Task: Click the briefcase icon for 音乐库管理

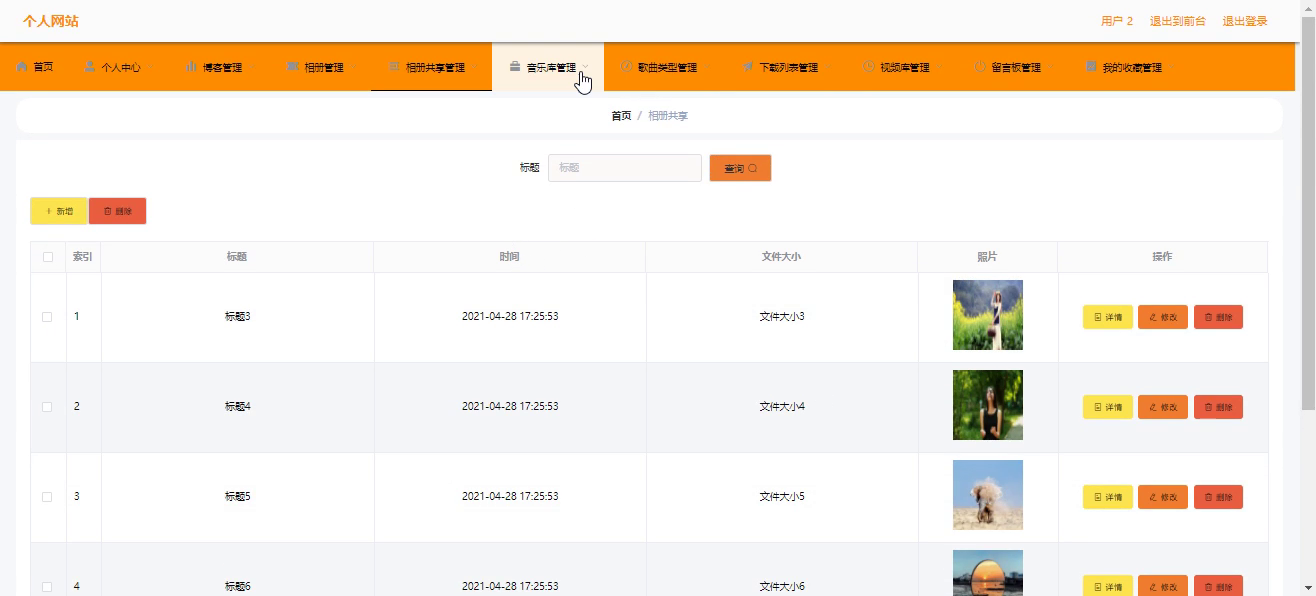Action: pyautogui.click(x=515, y=67)
